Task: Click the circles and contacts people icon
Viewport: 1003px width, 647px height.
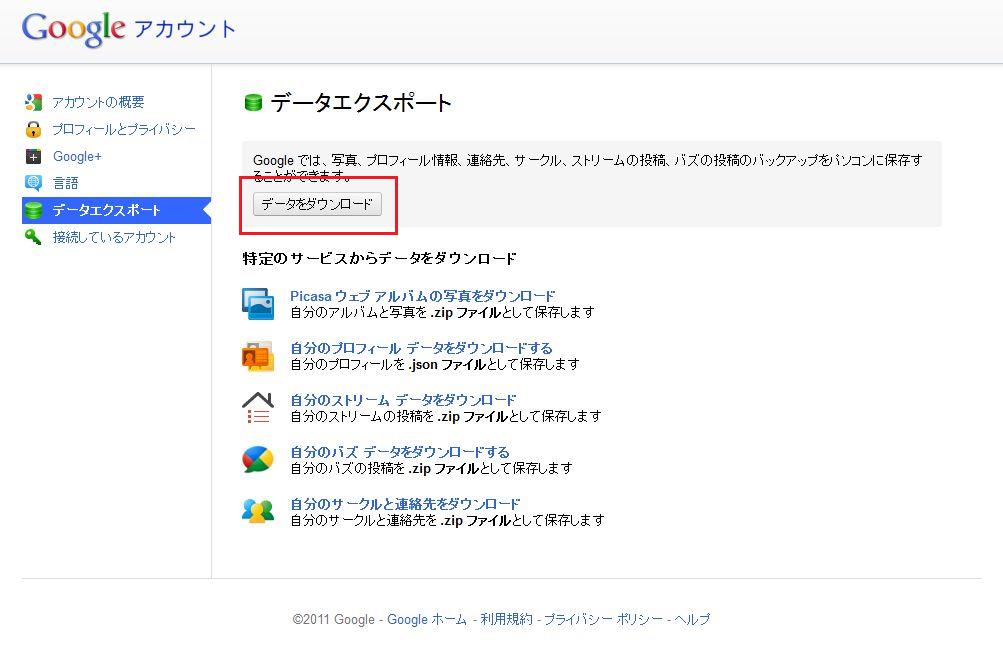Action: click(x=258, y=511)
